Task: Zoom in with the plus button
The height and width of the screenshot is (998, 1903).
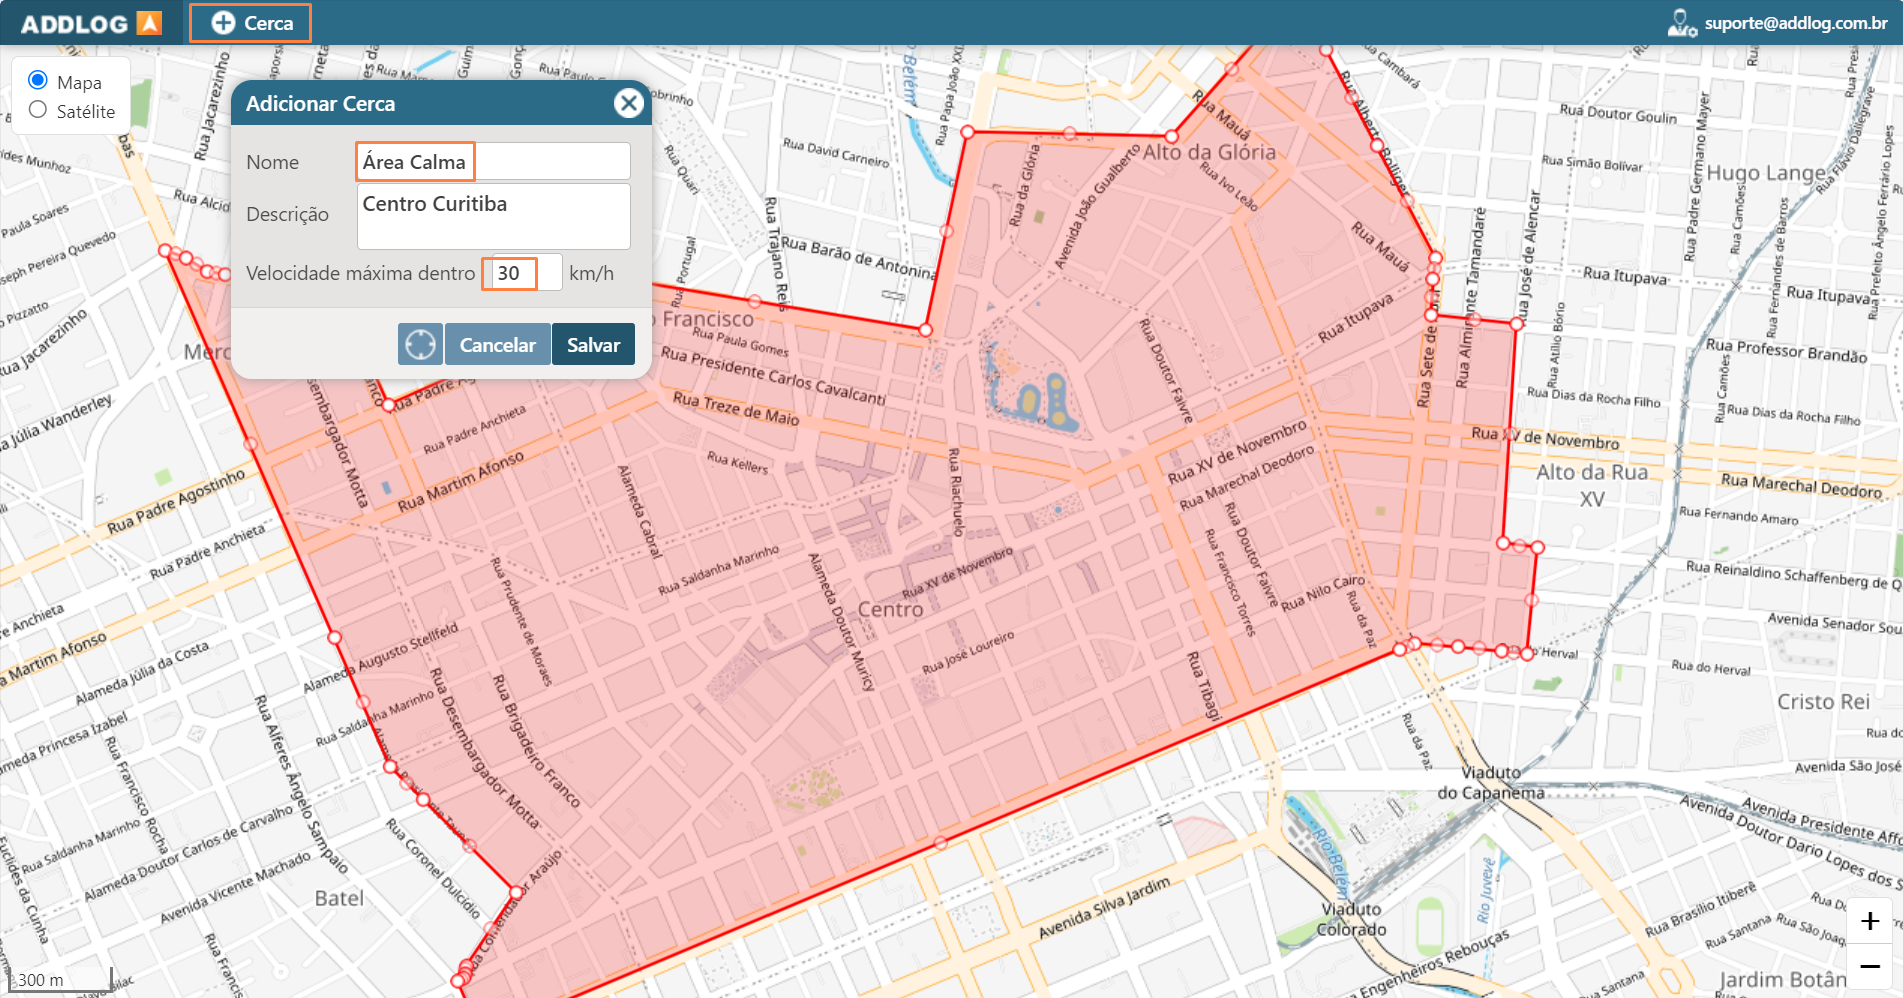Action: tap(1869, 921)
